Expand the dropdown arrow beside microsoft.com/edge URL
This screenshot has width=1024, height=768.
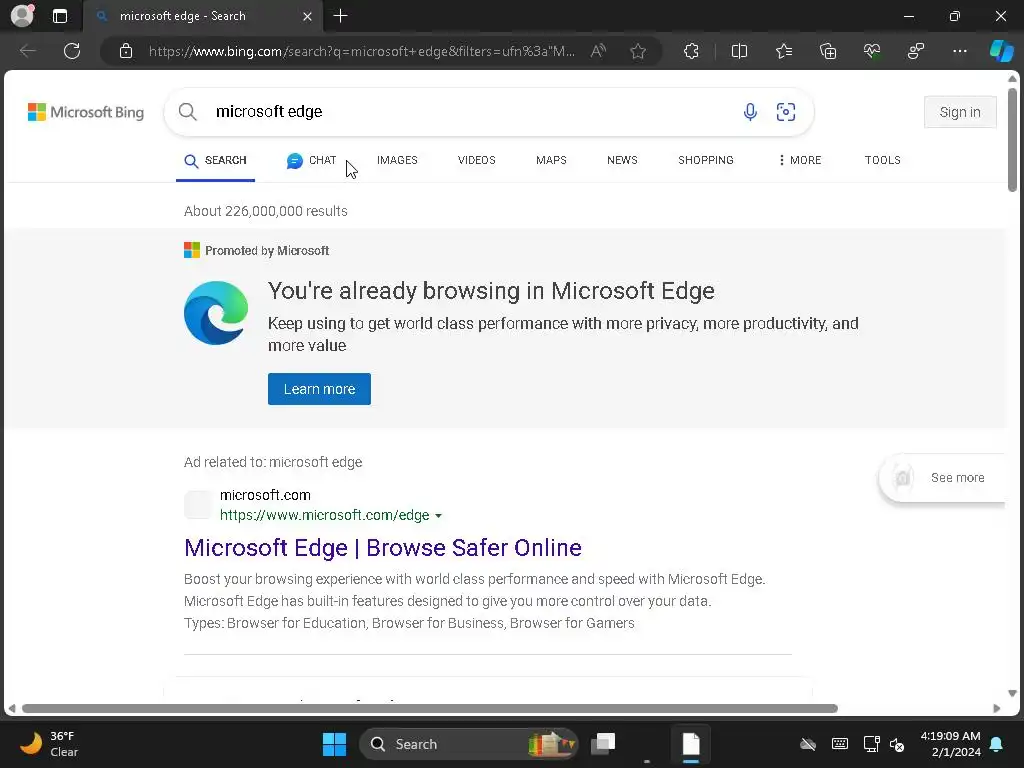tap(439, 516)
